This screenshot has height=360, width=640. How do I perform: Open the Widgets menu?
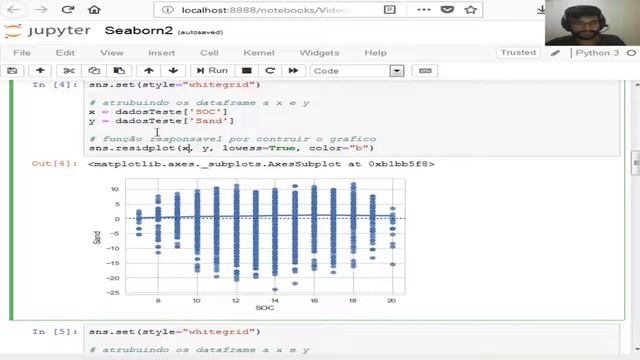tap(319, 53)
